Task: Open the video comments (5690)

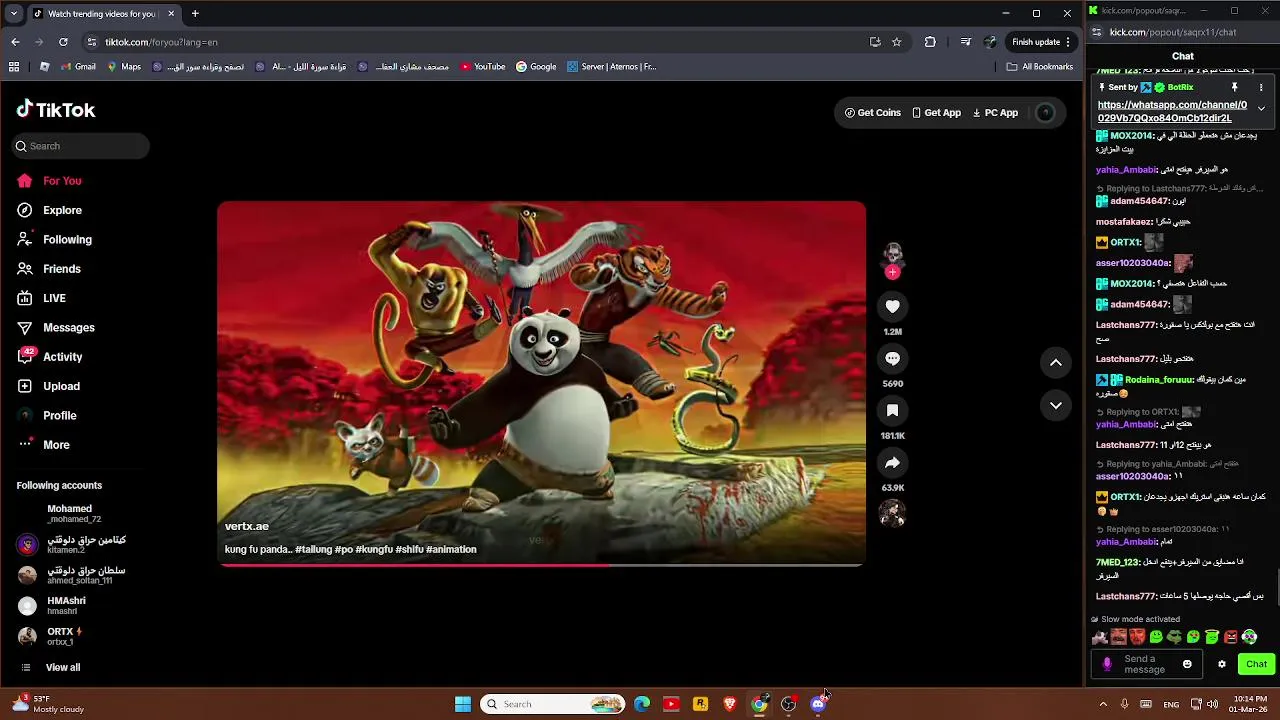Action: 892,358
